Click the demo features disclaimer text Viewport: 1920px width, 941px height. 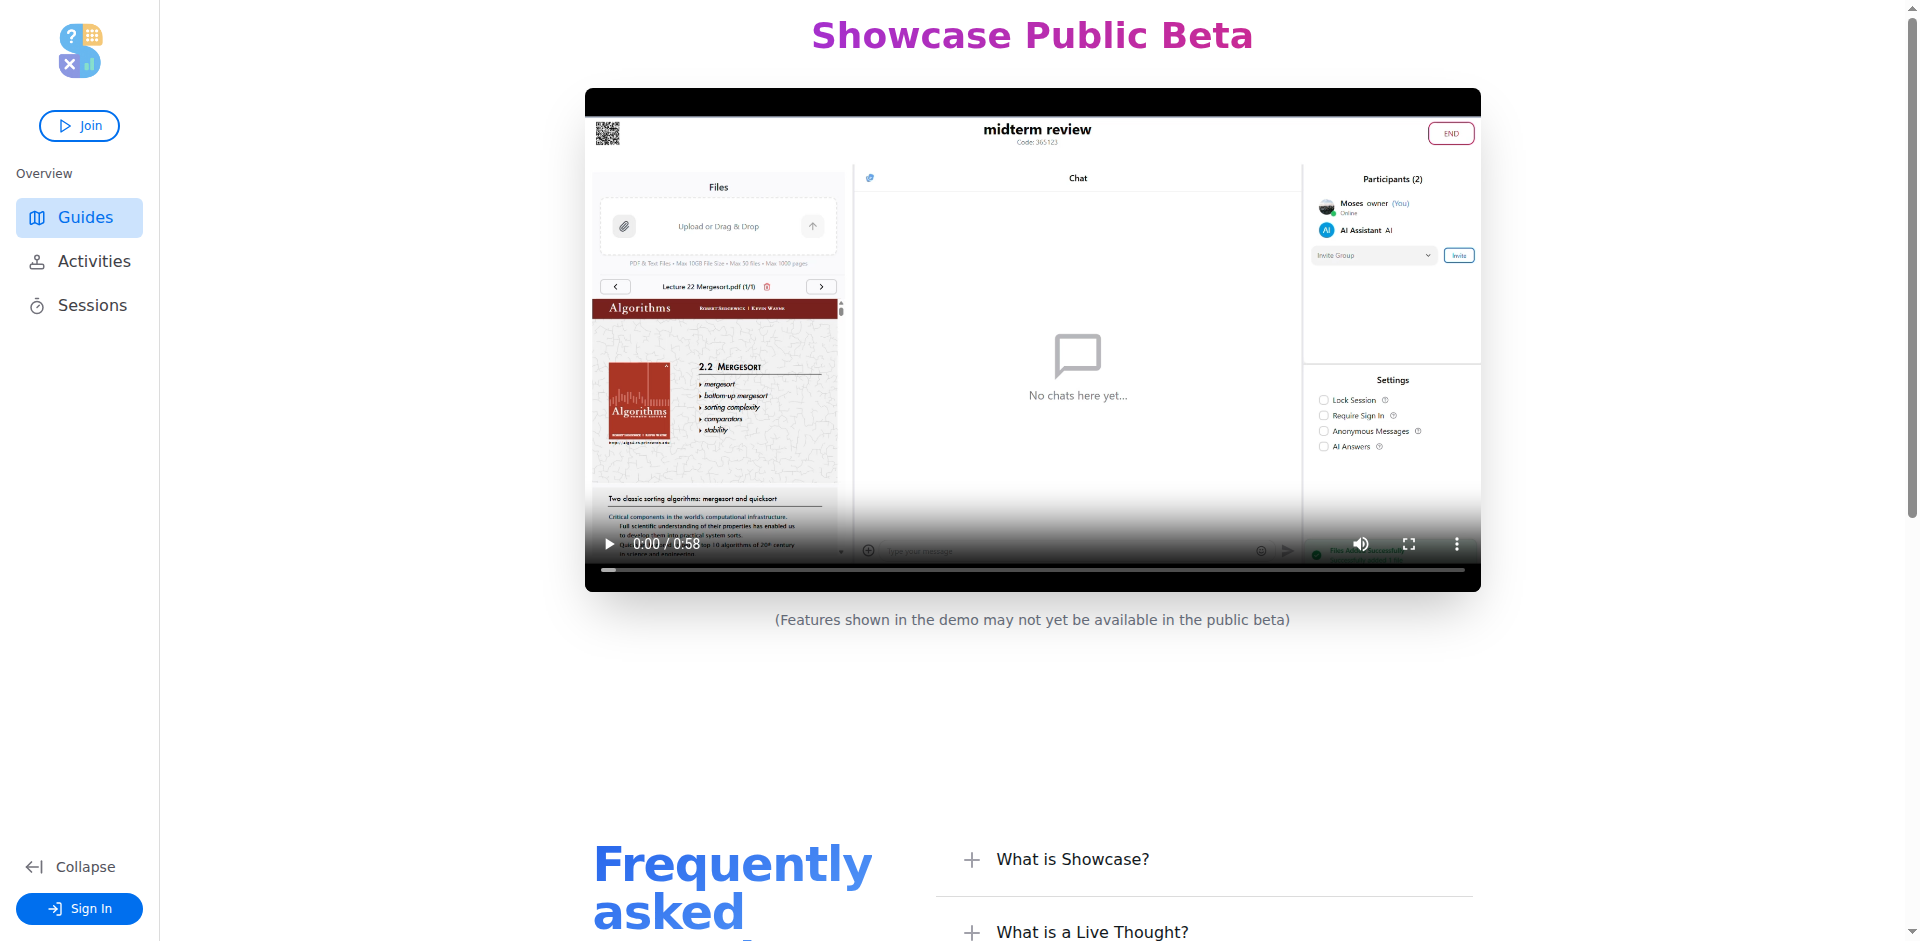click(1032, 620)
